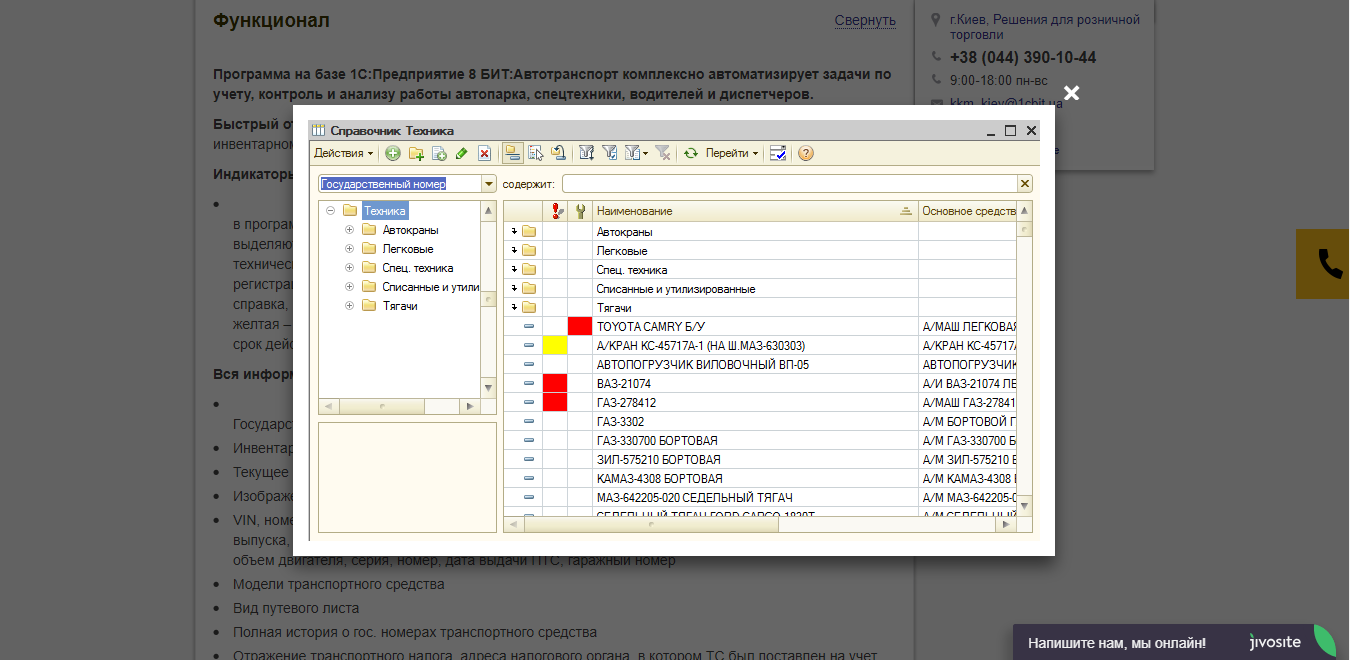
Task: Click the green pencil Edit icon
Action: (x=461, y=153)
